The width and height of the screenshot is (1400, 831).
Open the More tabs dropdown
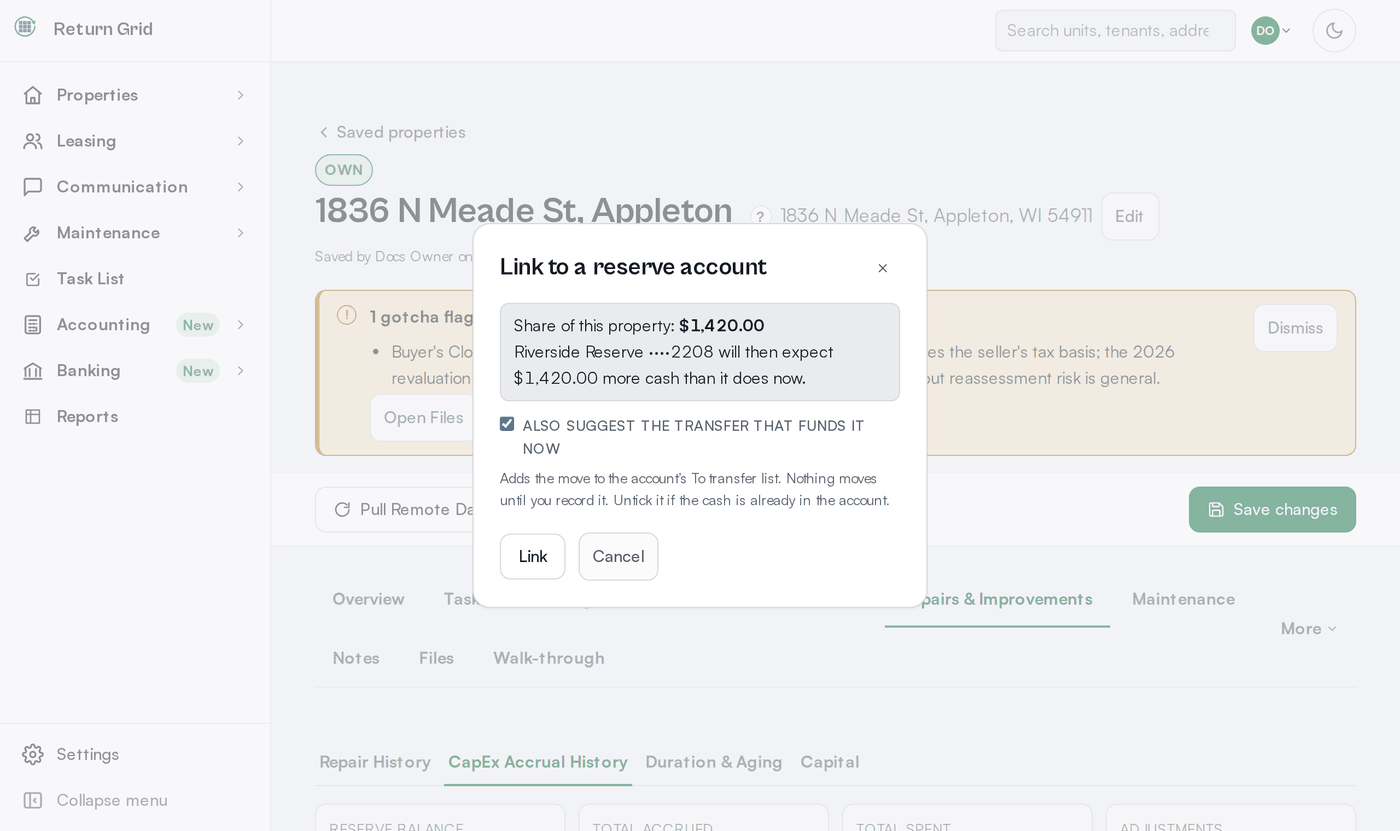click(x=1309, y=628)
